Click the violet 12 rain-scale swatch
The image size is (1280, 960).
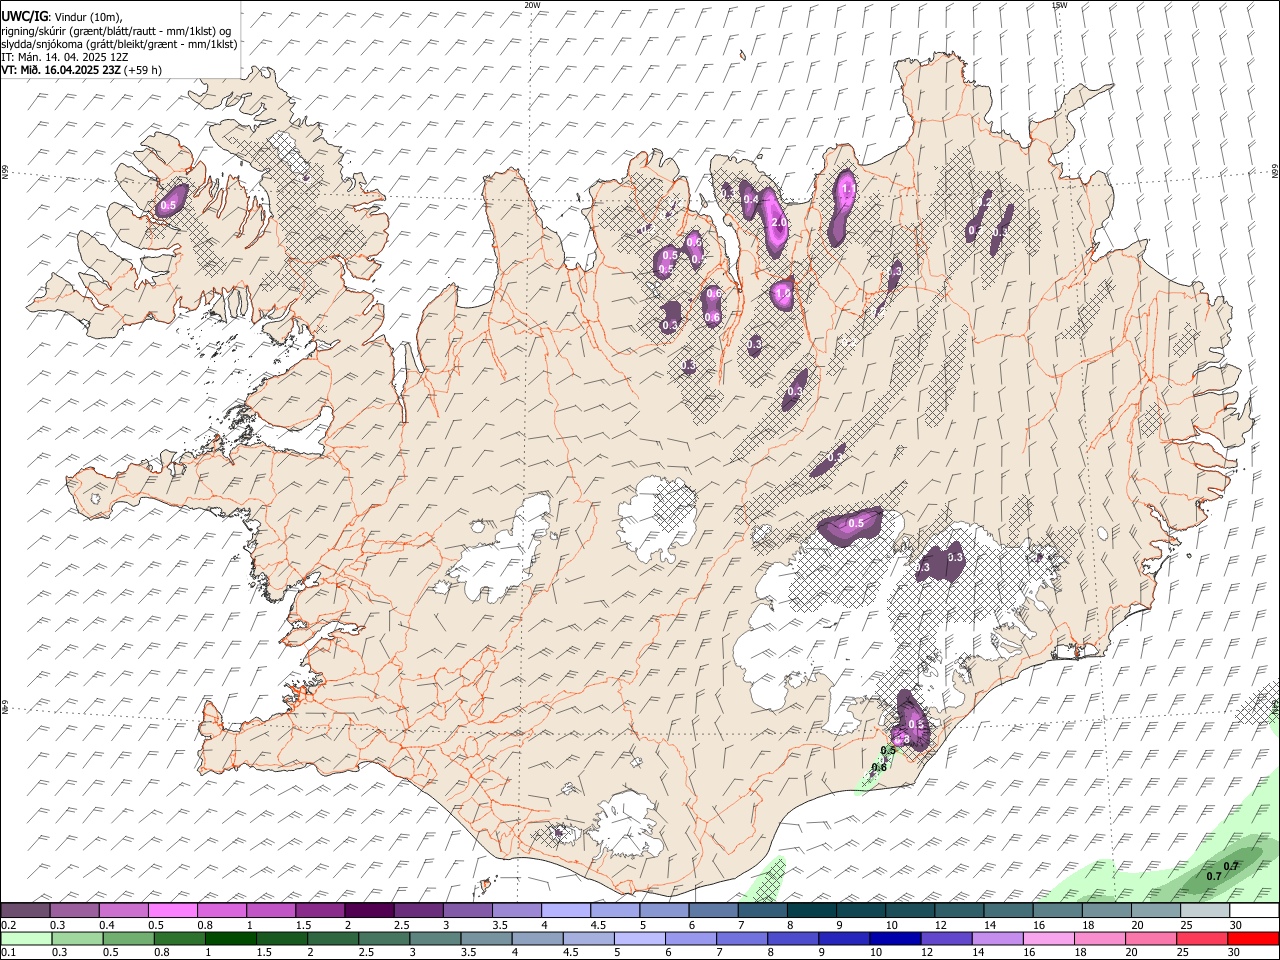946,939
